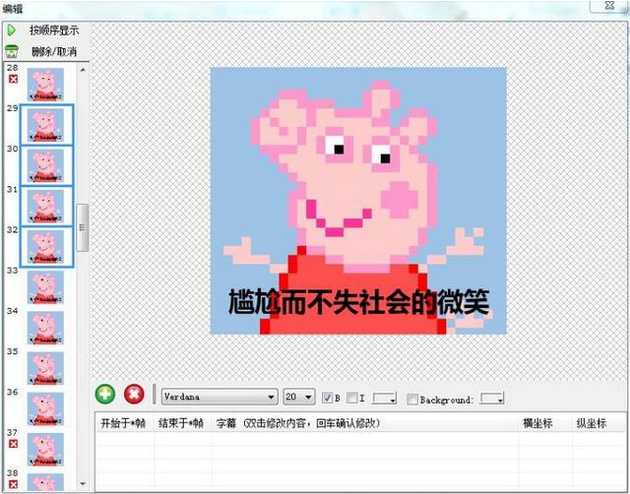The width and height of the screenshot is (630, 494).
Task: Click the frame list scrollbar thumb
Action: coord(82,228)
